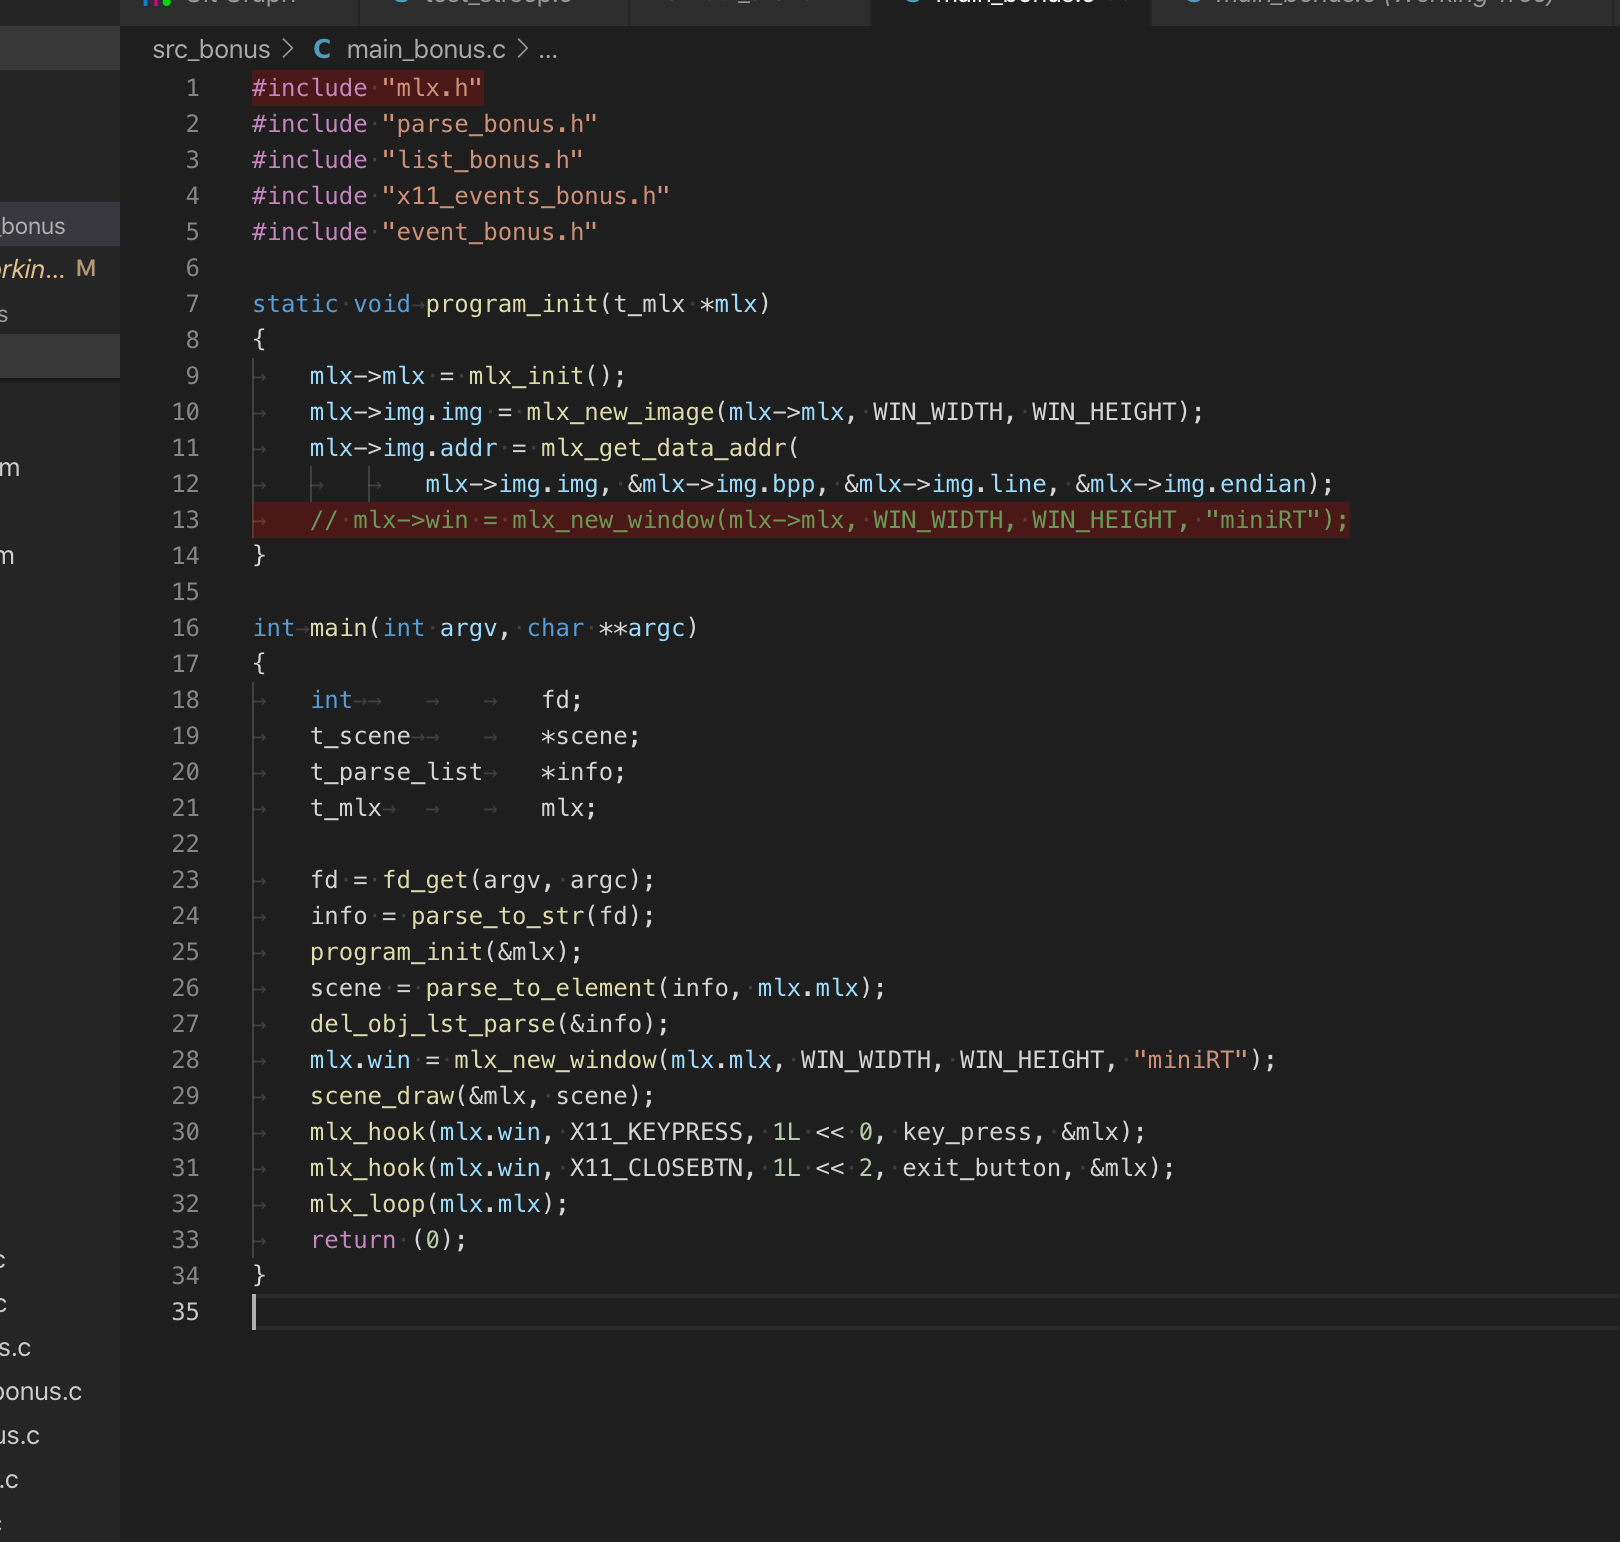Open the src_bonus breadcrumb item
The image size is (1620, 1542).
point(210,48)
